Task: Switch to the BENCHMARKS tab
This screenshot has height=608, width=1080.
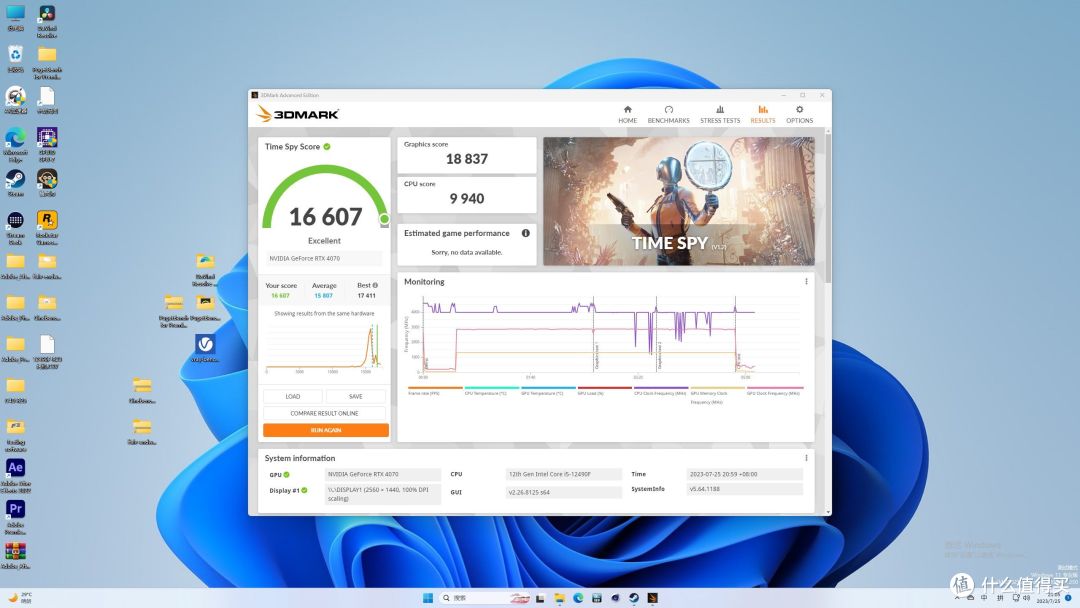Action: click(x=668, y=114)
